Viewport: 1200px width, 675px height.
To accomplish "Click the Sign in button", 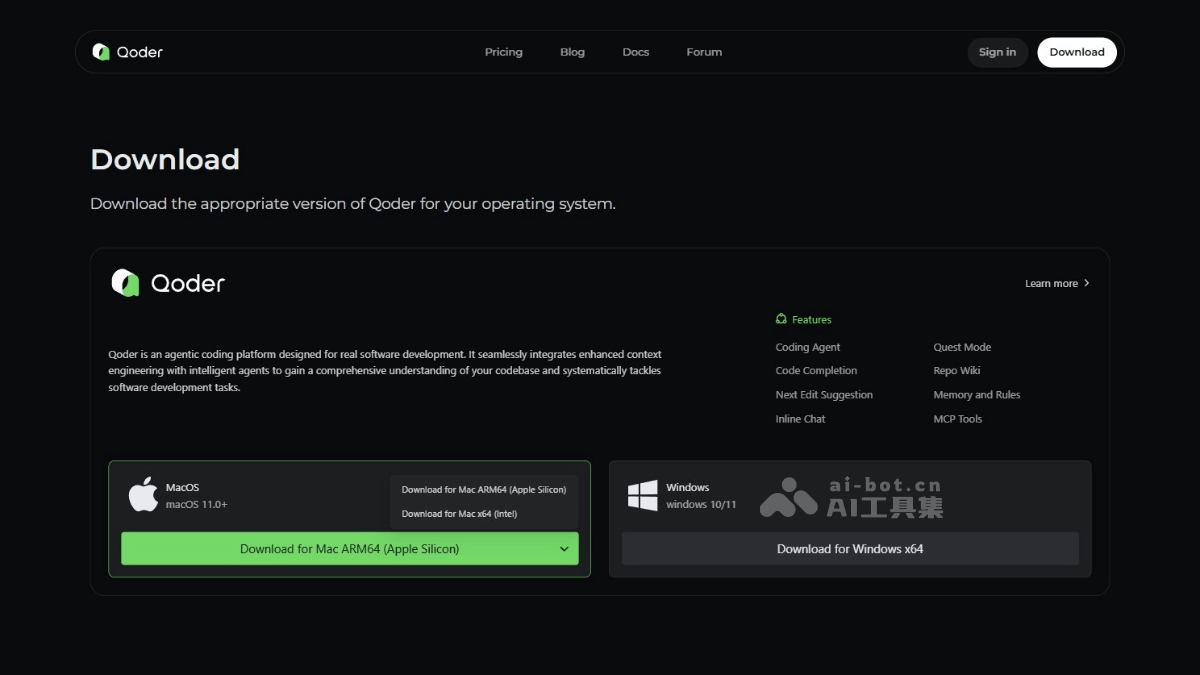I will pos(997,52).
